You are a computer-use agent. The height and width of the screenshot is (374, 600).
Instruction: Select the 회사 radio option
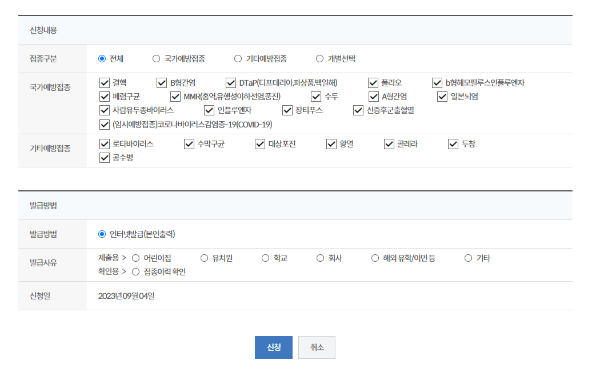click(320, 258)
